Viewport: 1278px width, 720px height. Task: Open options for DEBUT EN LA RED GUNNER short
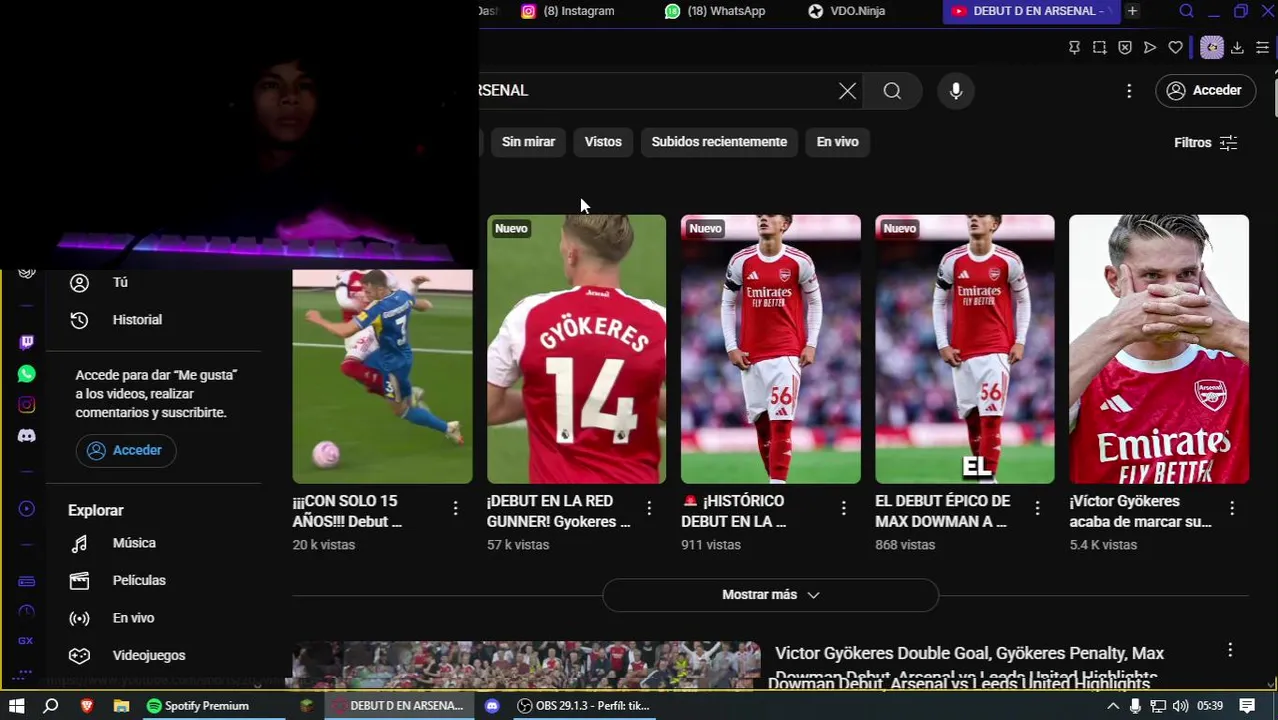[649, 509]
